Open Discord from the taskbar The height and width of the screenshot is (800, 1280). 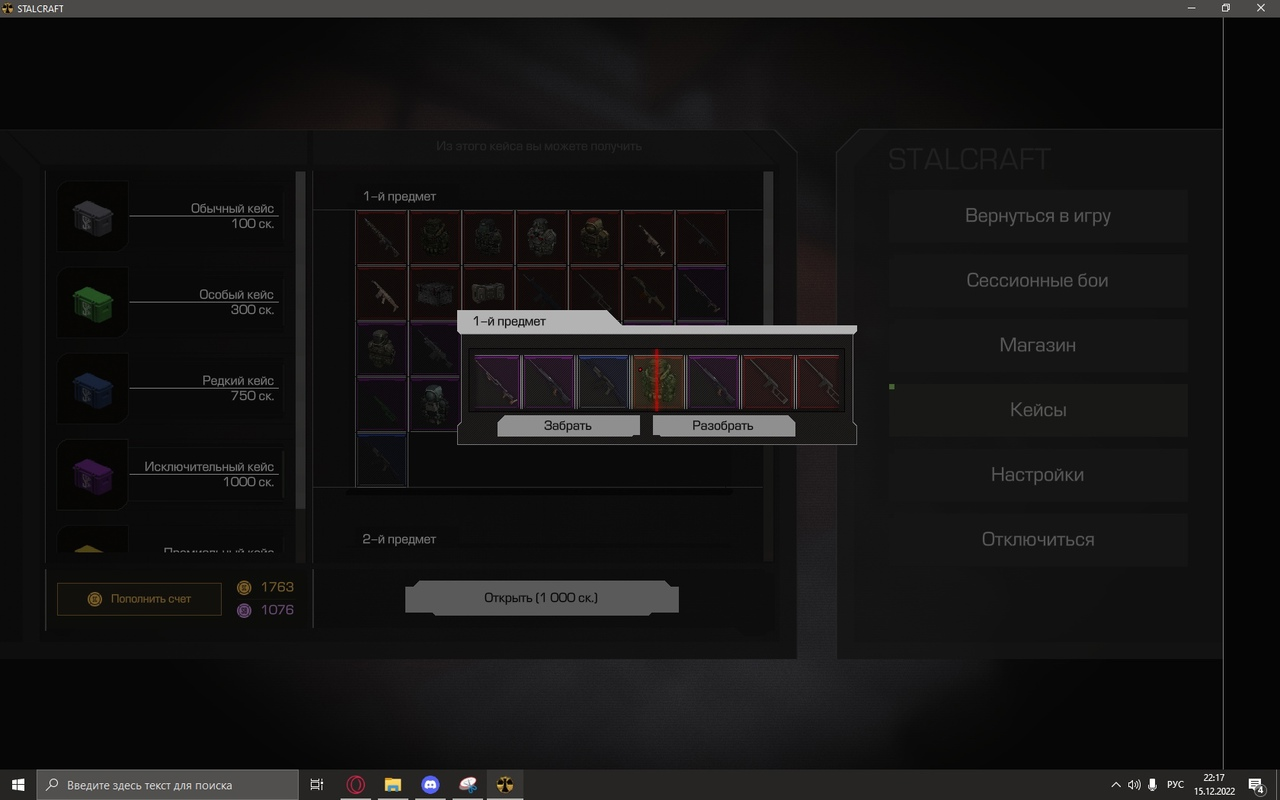pos(431,785)
